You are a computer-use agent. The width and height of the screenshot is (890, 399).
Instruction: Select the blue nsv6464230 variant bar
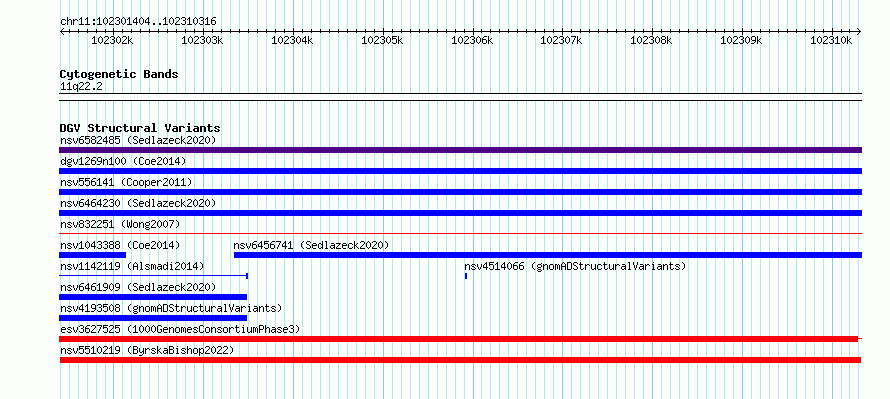tap(460, 213)
